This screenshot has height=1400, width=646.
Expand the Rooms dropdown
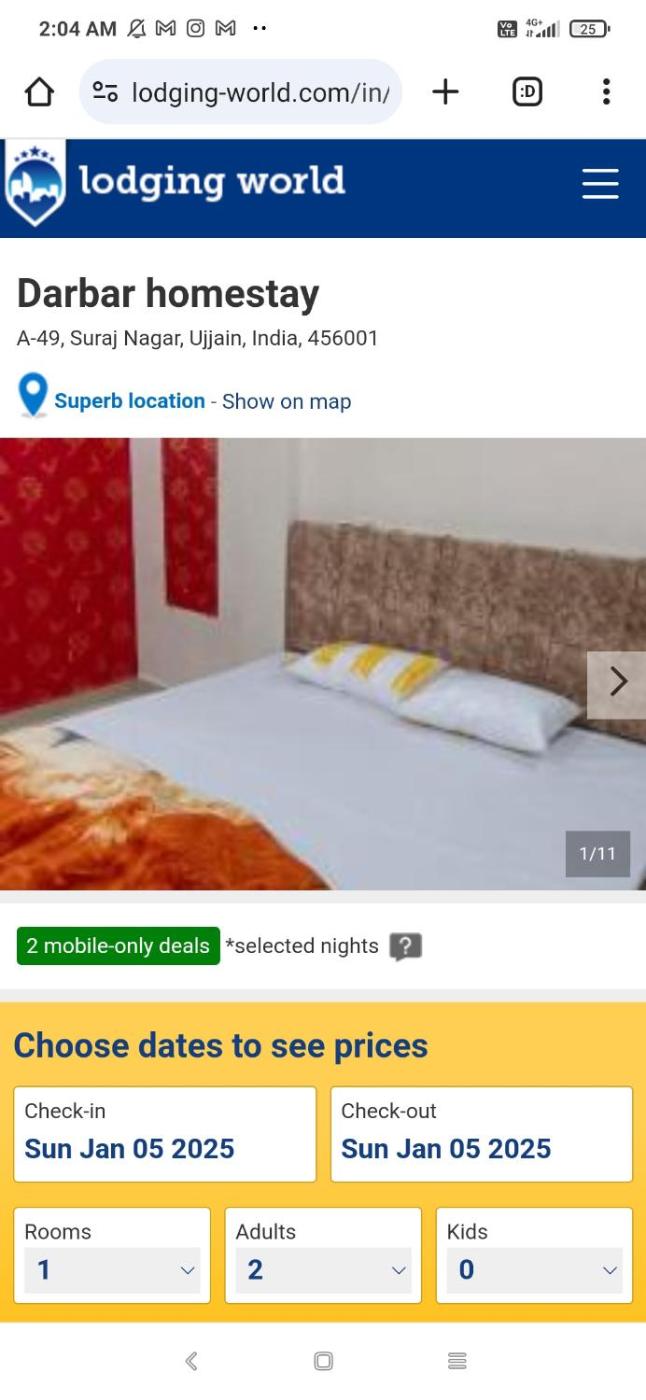[112, 1270]
